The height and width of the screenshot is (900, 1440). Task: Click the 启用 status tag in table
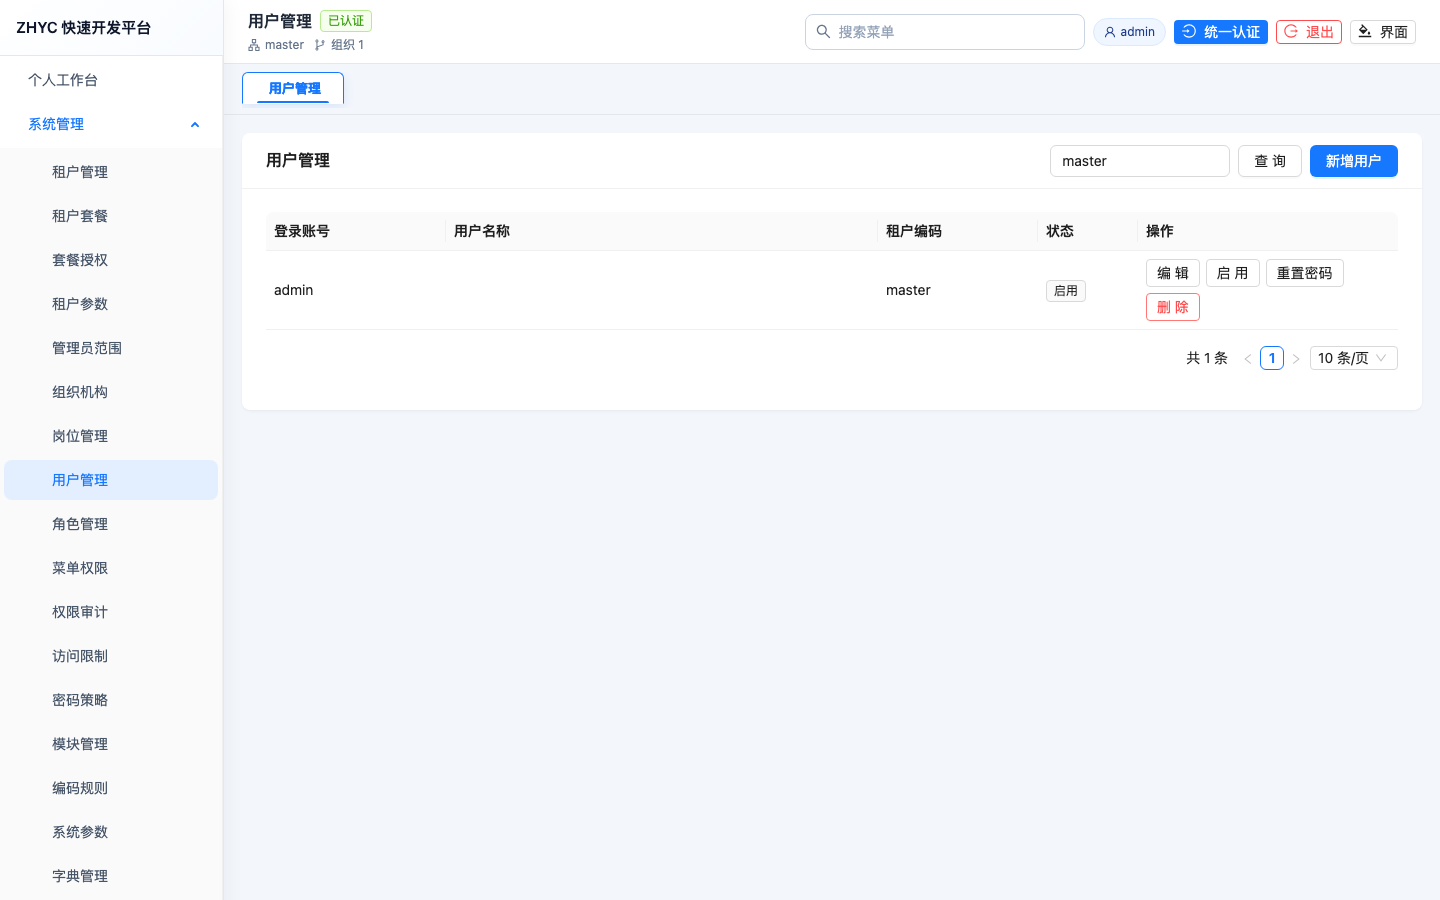pyautogui.click(x=1066, y=291)
